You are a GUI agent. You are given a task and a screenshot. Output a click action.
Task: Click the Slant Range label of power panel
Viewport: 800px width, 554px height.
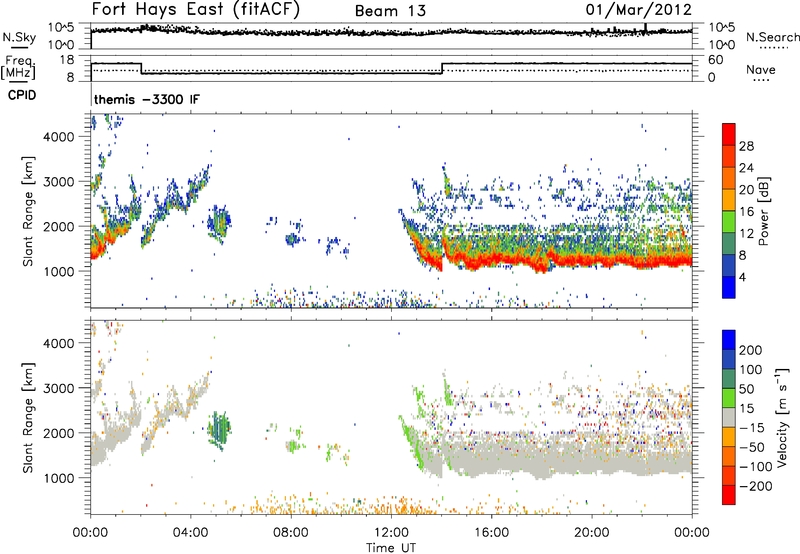(27, 211)
